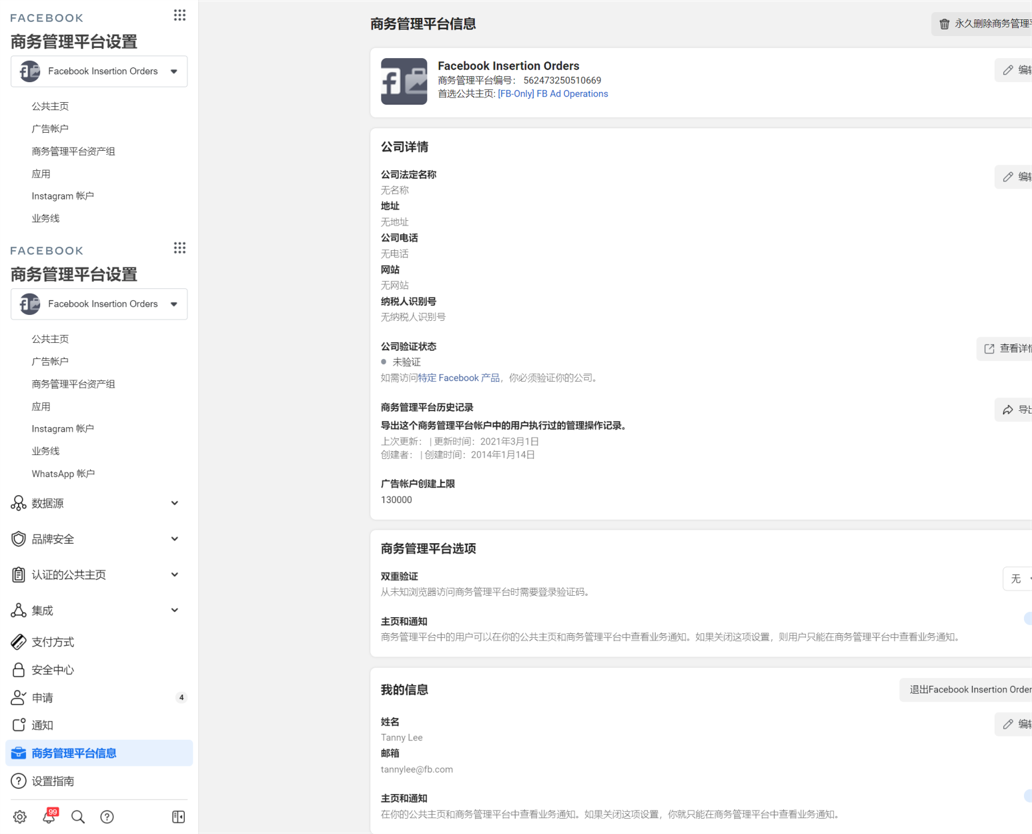Open the 双重验证 dropdown showing 无
Screen dimensions: 1032x834
(x=1018, y=579)
